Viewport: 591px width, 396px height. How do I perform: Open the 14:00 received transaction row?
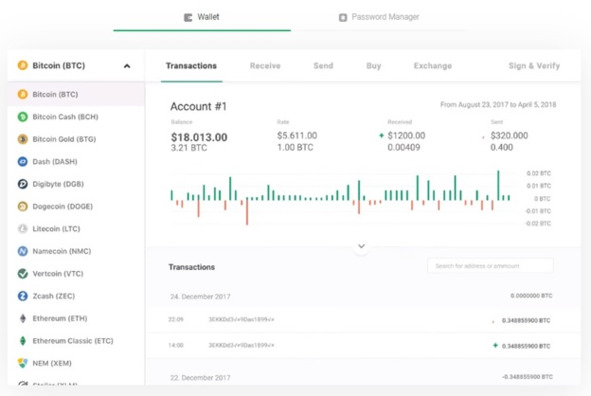pos(363,346)
